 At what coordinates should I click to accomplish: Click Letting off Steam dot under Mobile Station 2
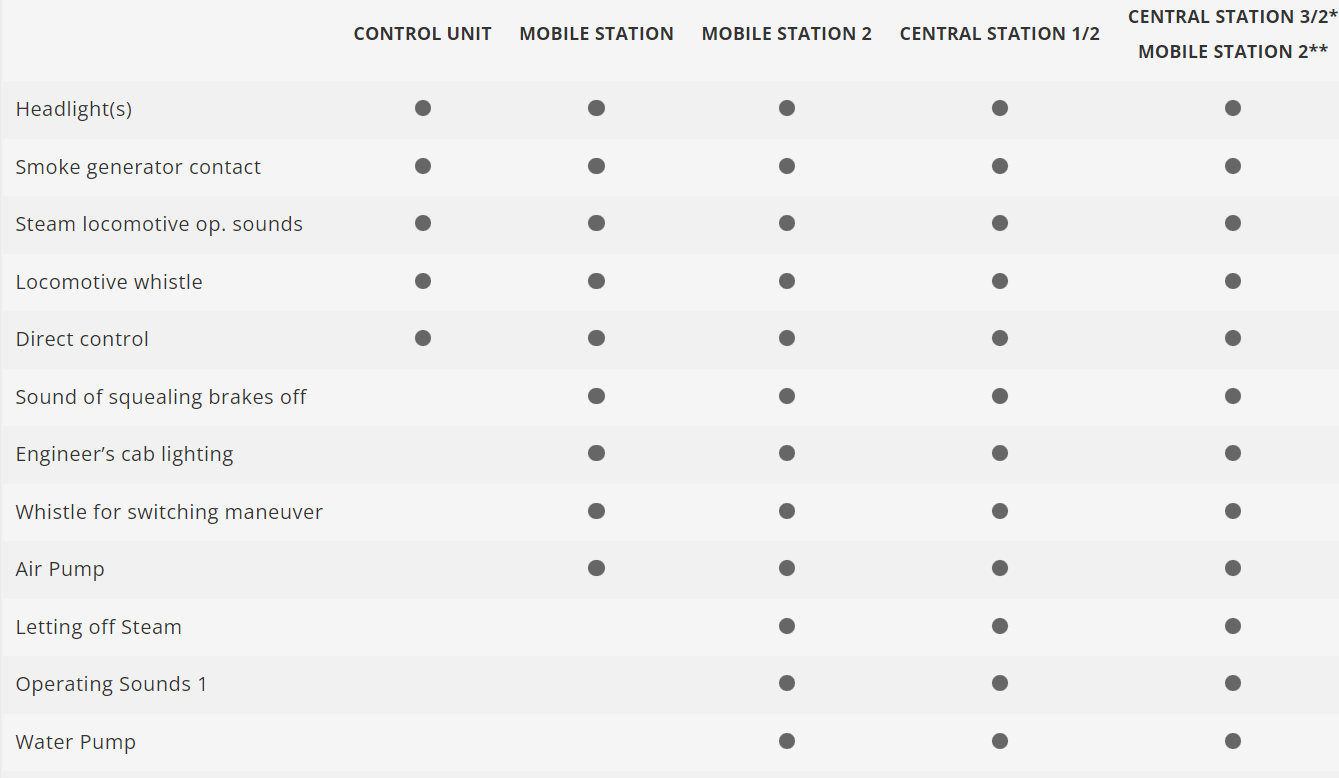[787, 626]
